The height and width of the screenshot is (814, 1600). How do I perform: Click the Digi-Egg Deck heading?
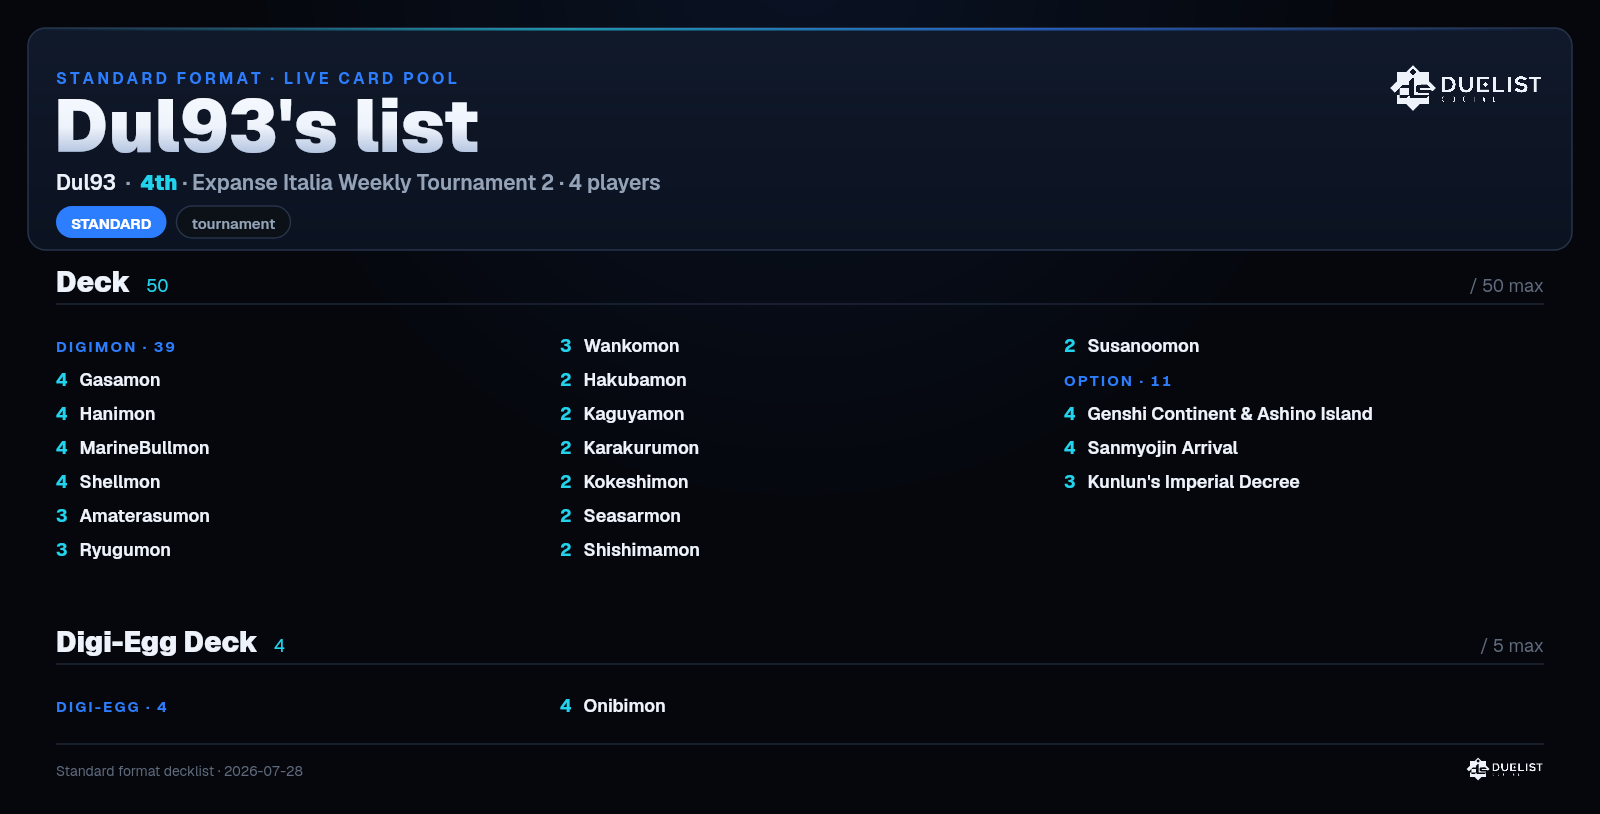[156, 642]
